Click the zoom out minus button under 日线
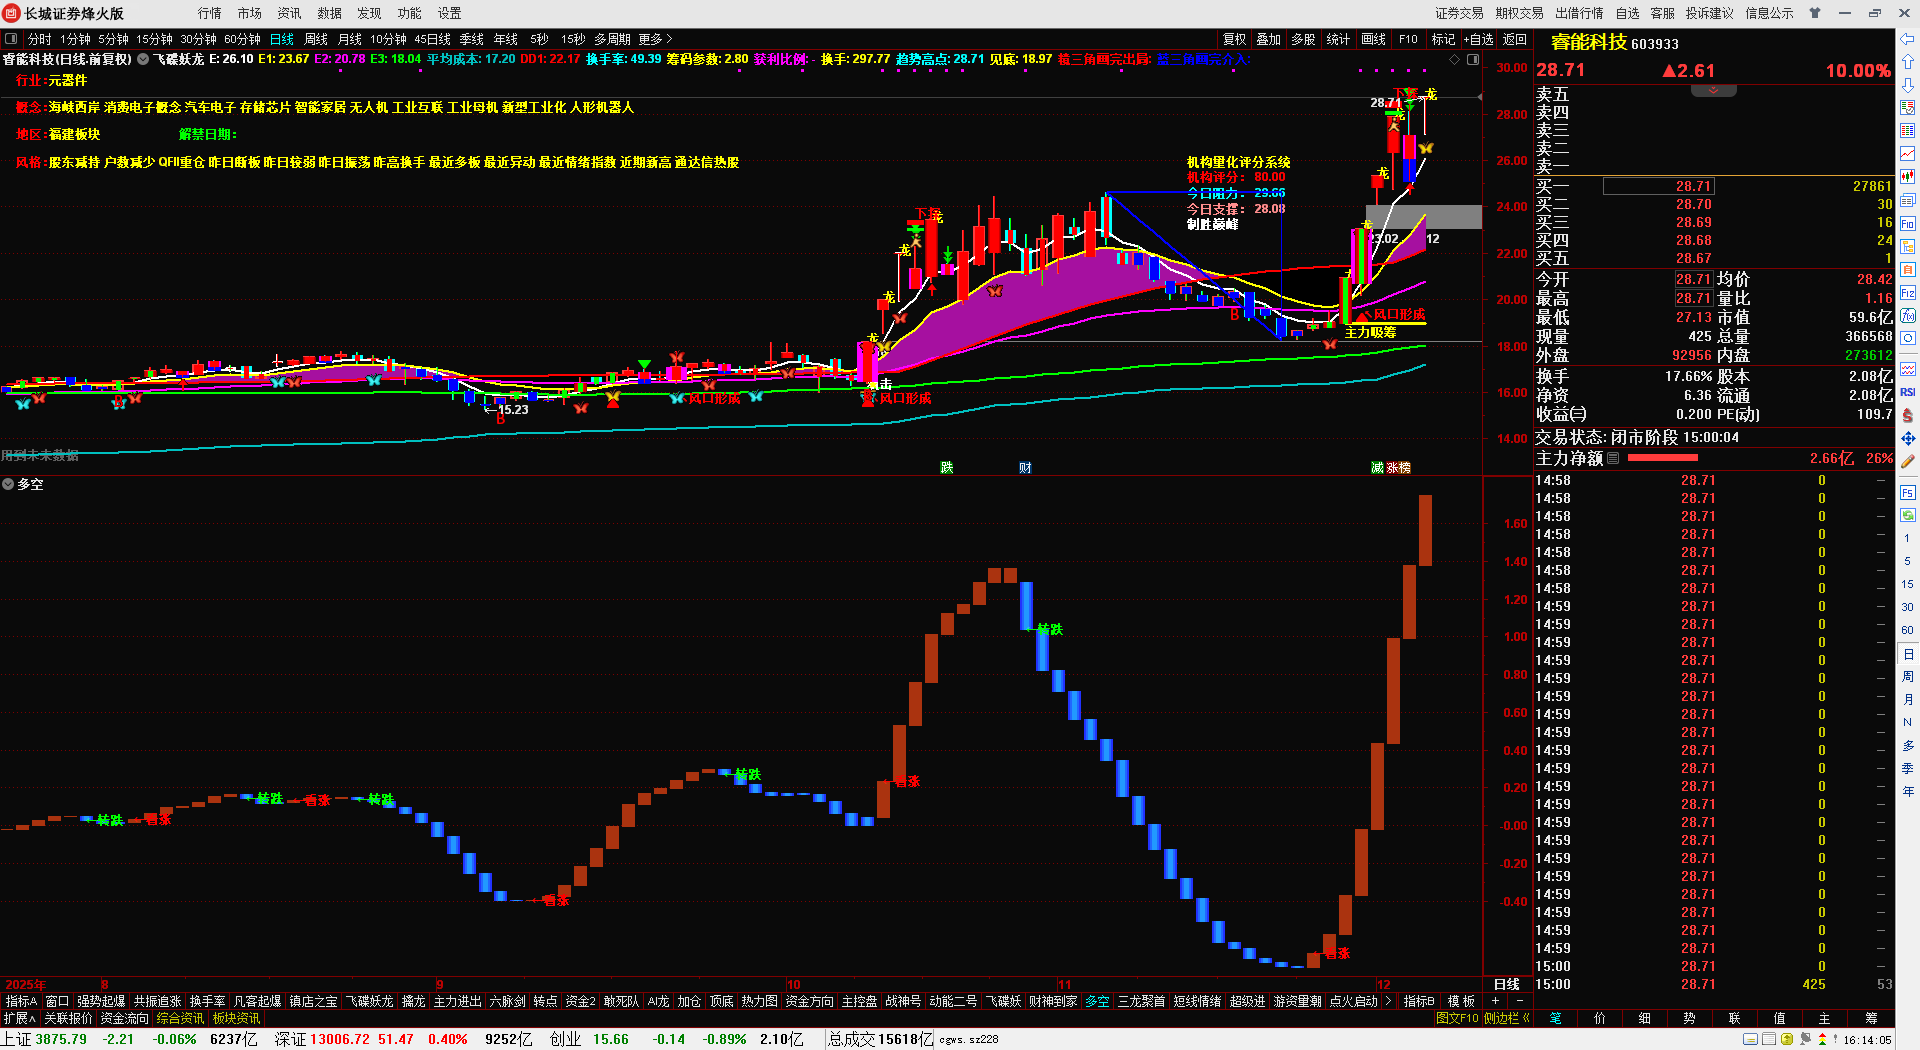The height and width of the screenshot is (1050, 1920). (1519, 1001)
